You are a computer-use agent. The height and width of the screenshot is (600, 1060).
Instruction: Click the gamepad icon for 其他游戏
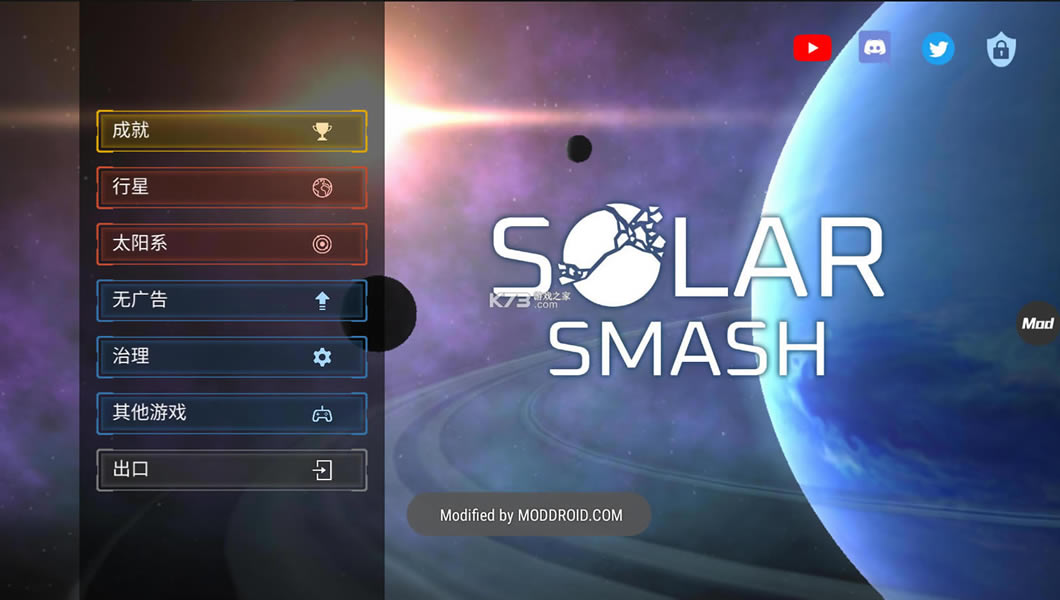point(321,414)
